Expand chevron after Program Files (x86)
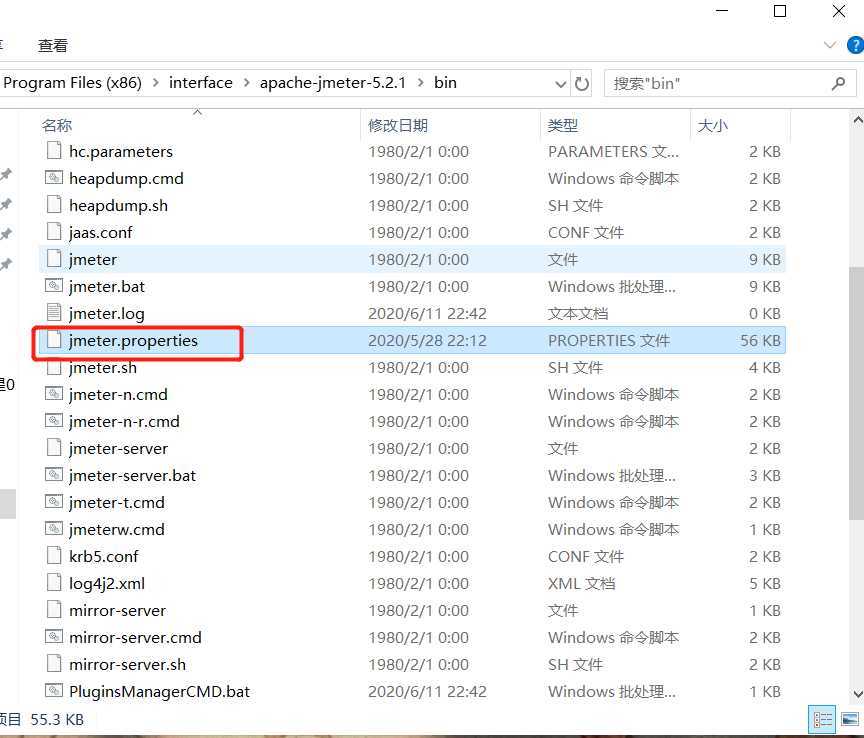 (155, 83)
